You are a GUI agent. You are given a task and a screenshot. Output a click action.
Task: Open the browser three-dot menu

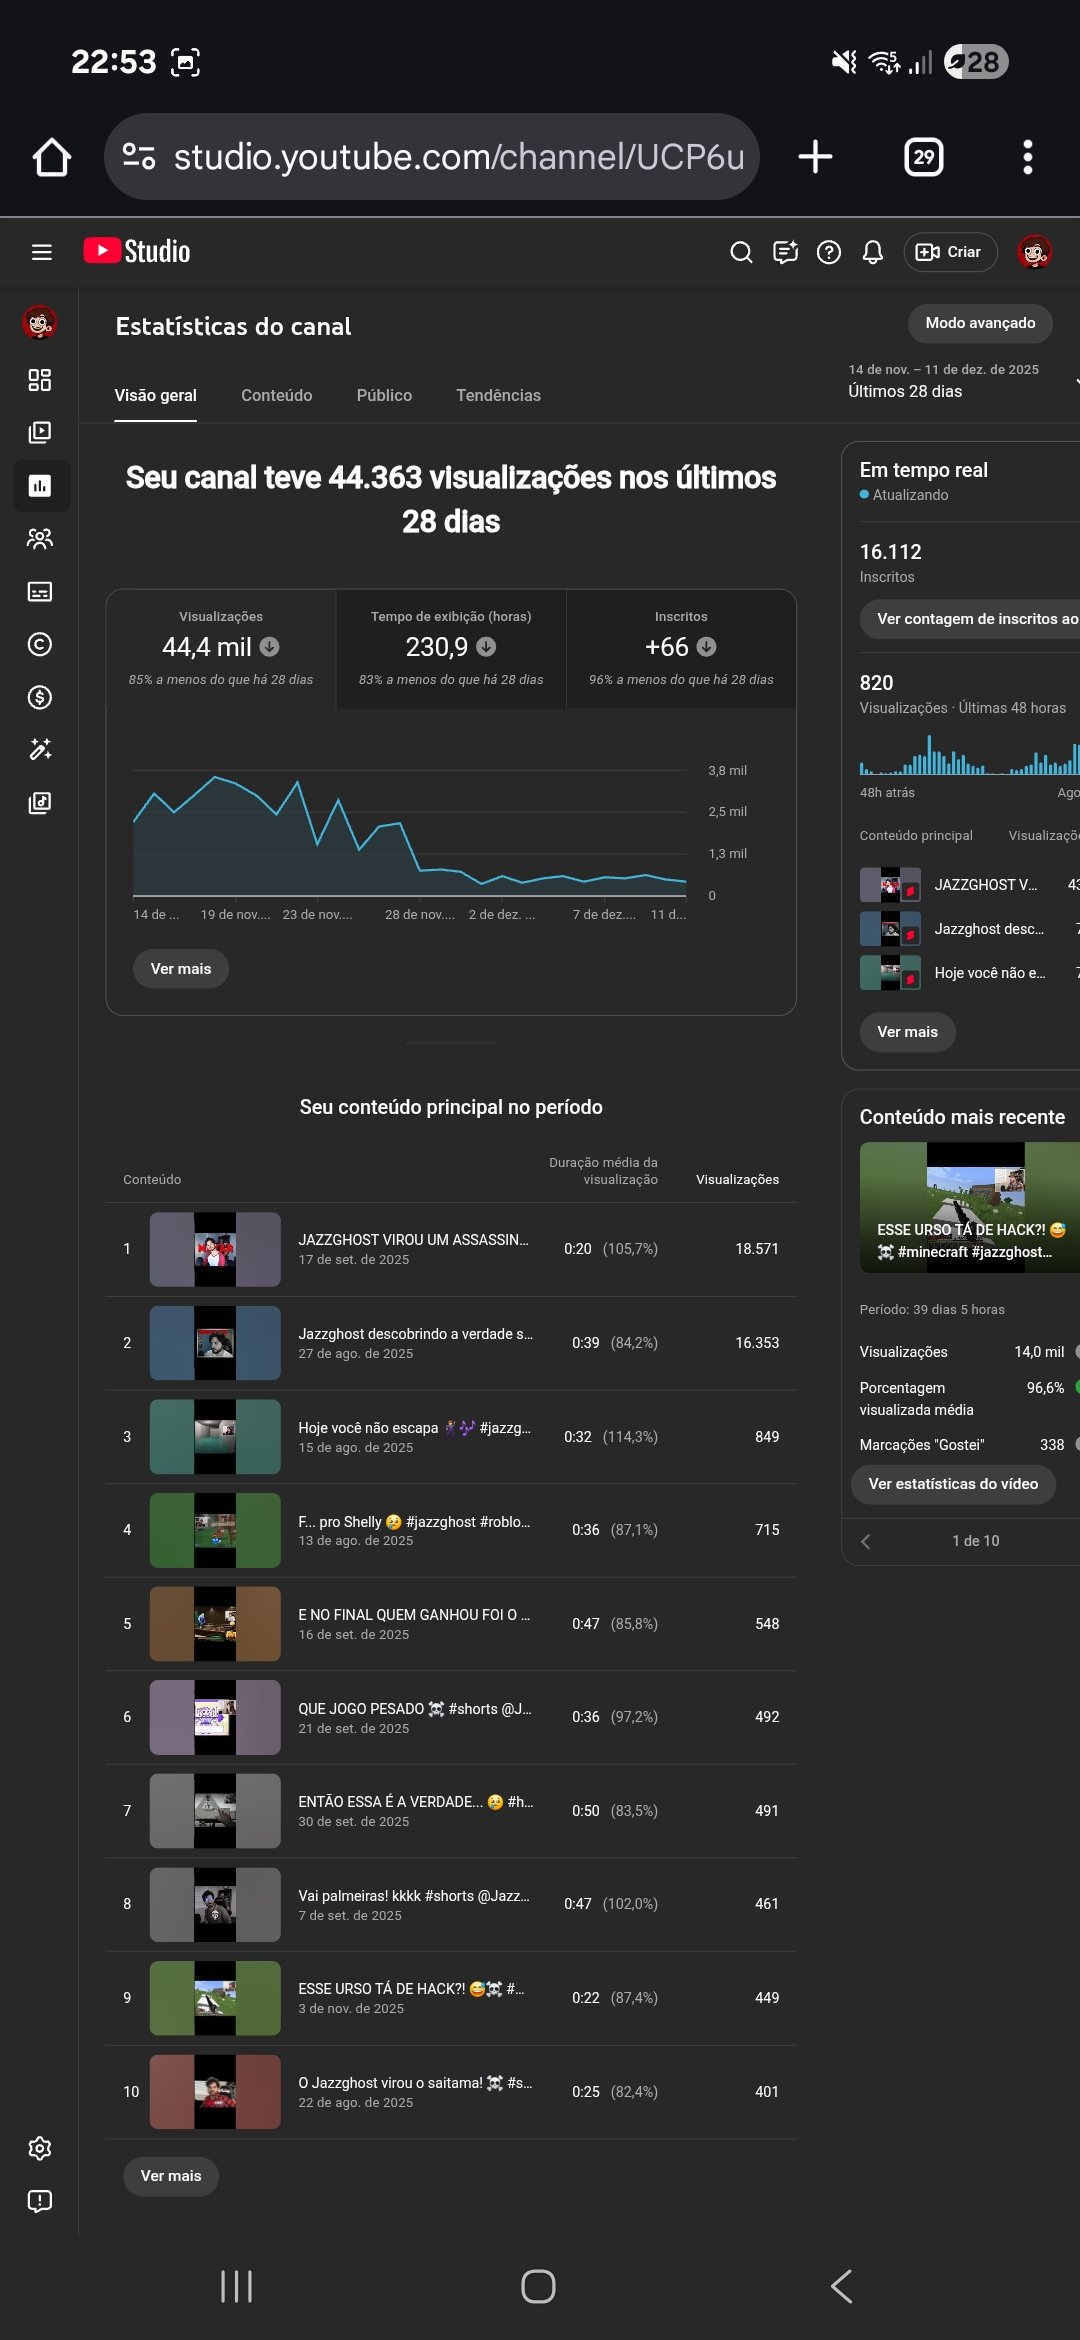[1027, 157]
